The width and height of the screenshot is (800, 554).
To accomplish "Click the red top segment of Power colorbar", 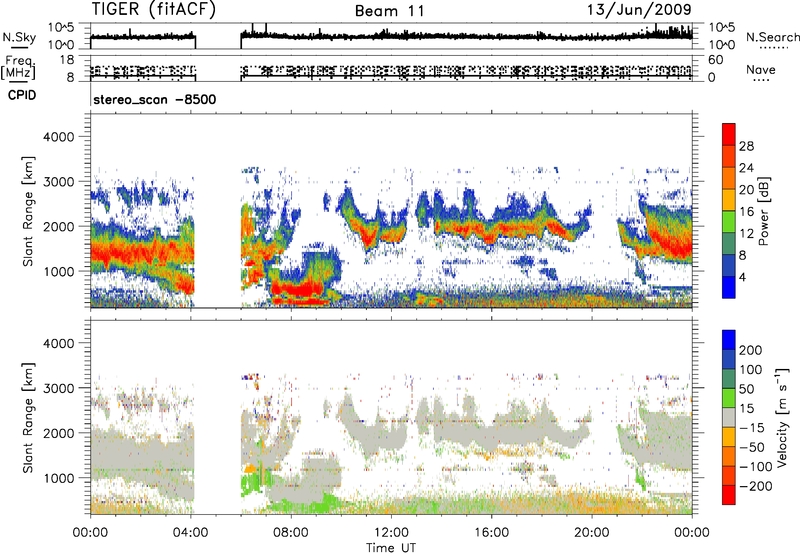I will pyautogui.click(x=729, y=134).
